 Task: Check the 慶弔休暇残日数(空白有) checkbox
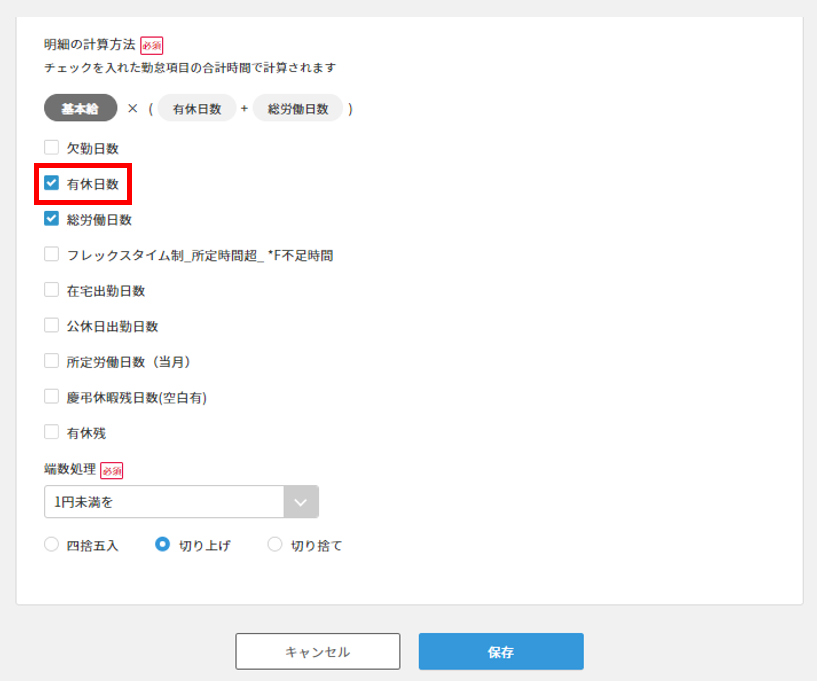[52, 397]
